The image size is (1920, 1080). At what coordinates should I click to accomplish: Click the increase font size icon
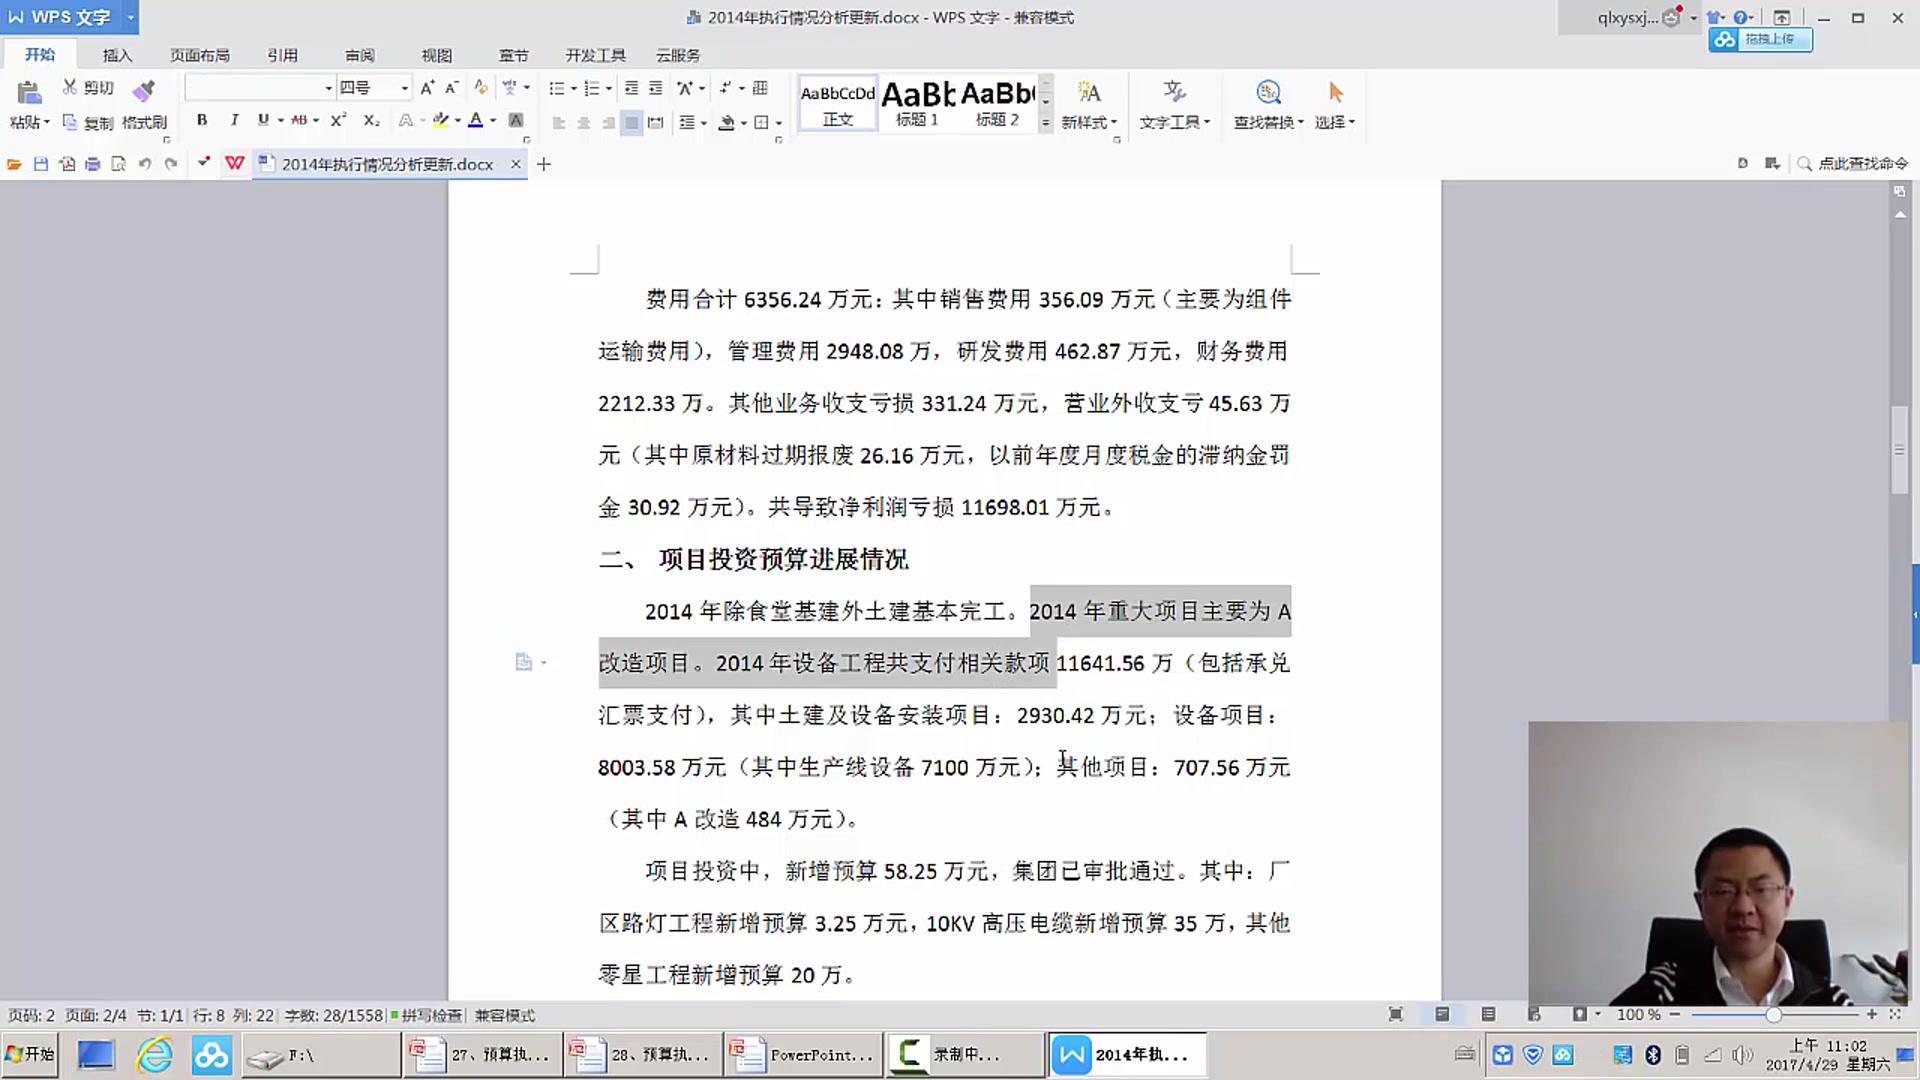coord(427,88)
